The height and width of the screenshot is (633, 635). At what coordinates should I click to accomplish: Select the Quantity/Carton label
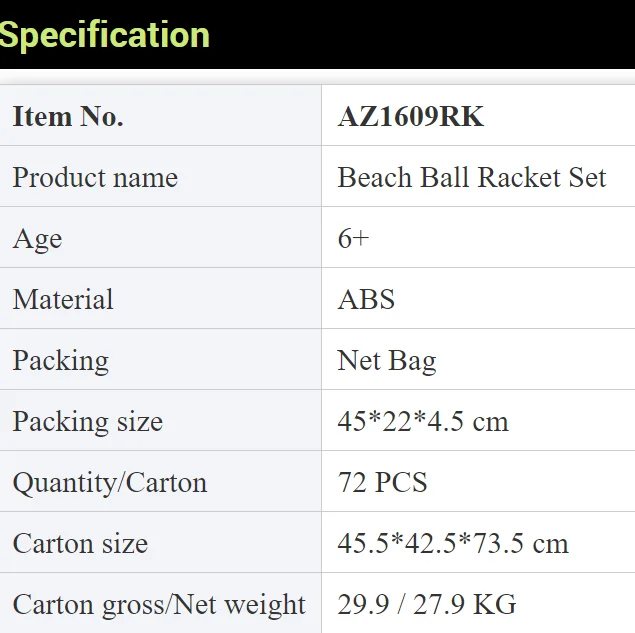110,483
